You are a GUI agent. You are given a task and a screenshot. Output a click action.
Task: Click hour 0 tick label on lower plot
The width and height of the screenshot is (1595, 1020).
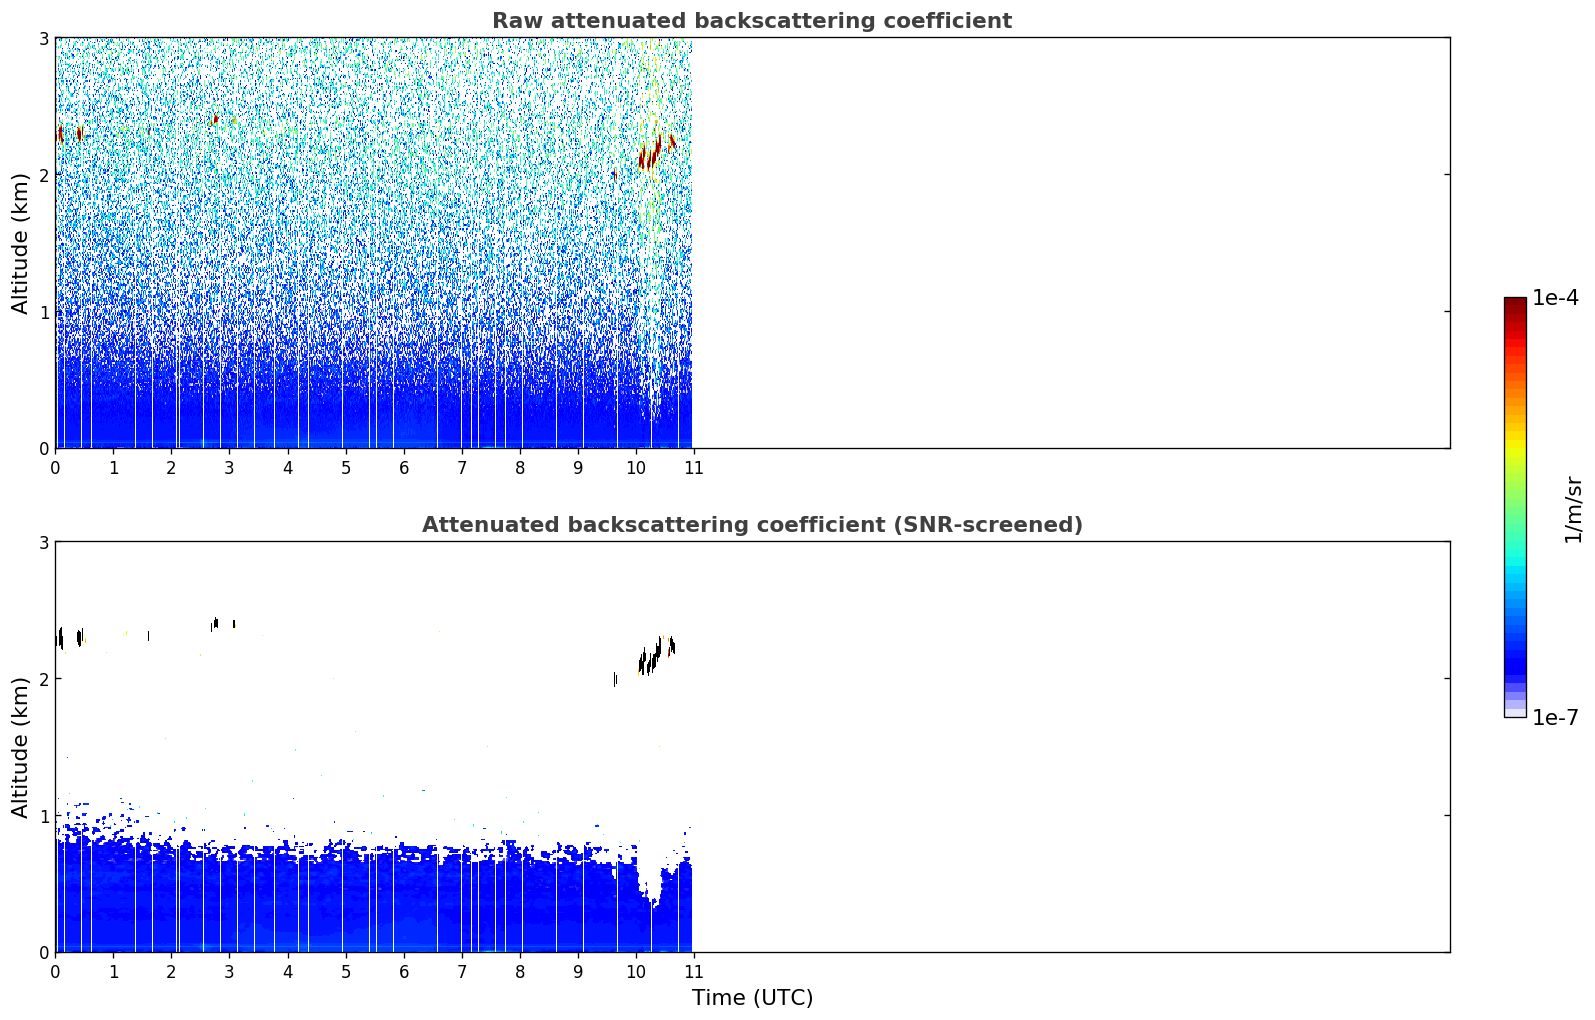(x=55, y=972)
